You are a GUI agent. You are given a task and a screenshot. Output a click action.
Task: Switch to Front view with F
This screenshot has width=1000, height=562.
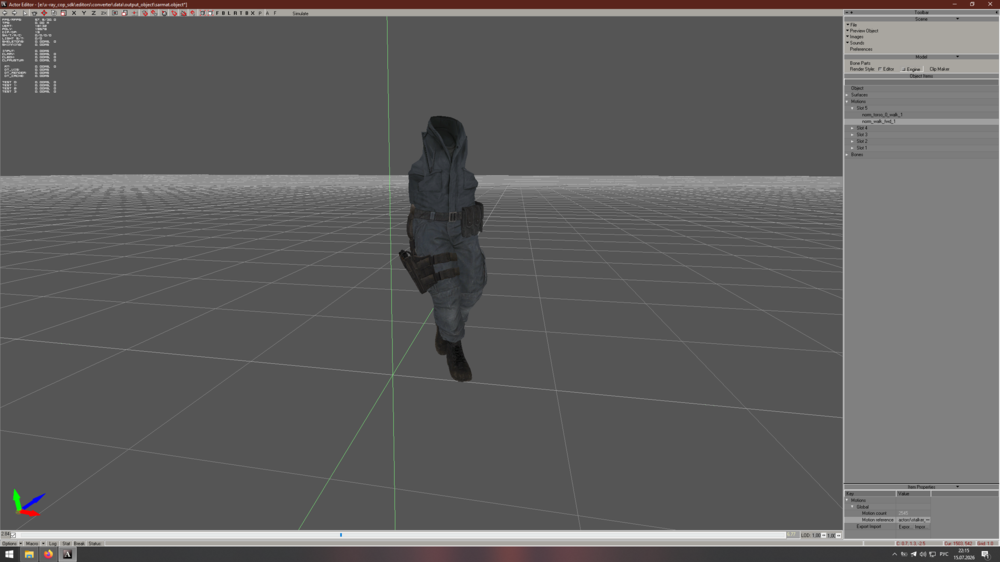[217, 13]
